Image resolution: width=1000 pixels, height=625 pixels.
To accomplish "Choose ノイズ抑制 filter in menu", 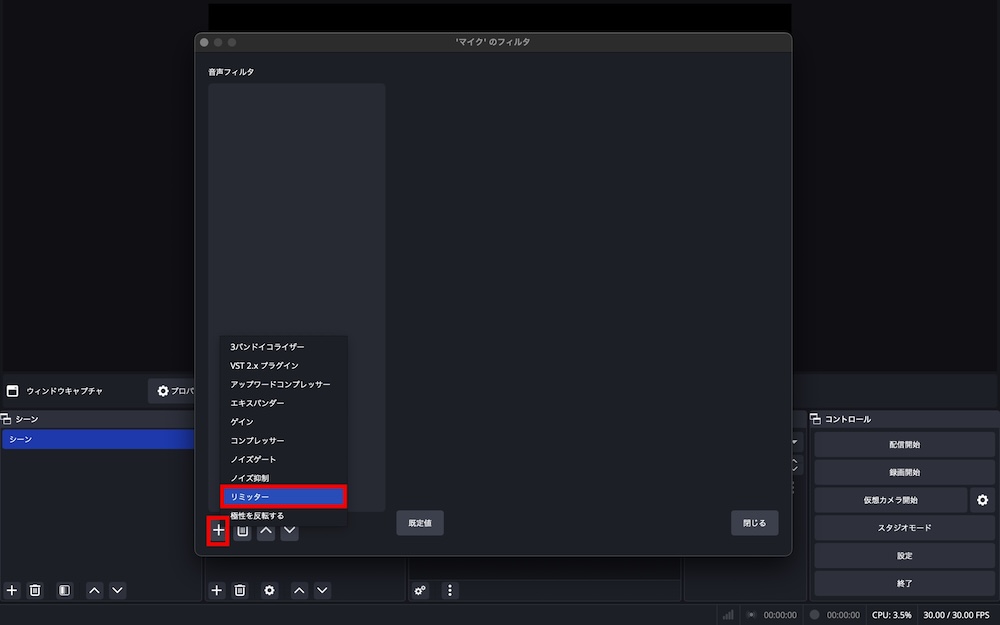I will point(284,478).
